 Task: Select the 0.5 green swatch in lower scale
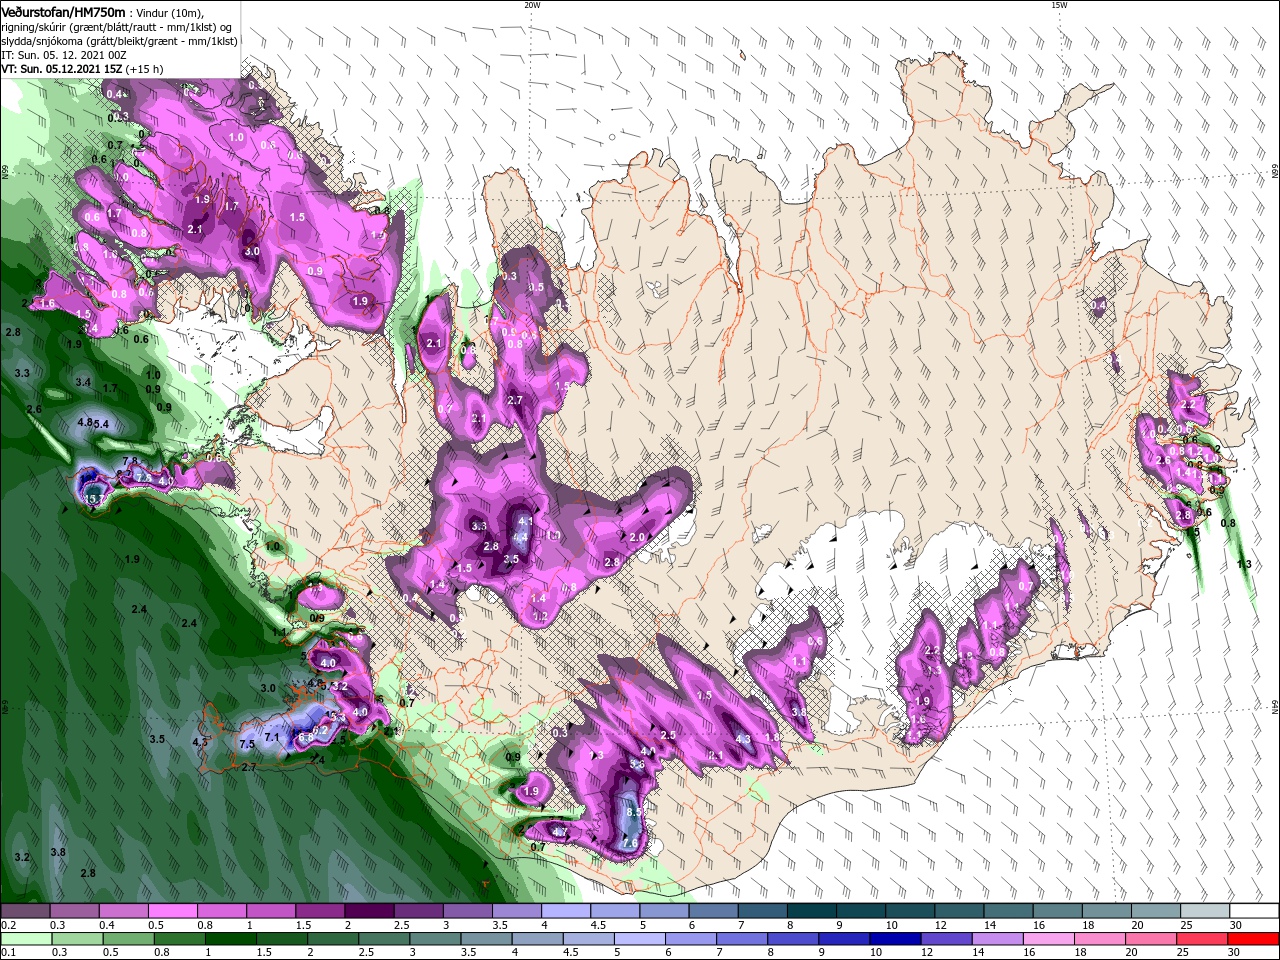coord(128,939)
